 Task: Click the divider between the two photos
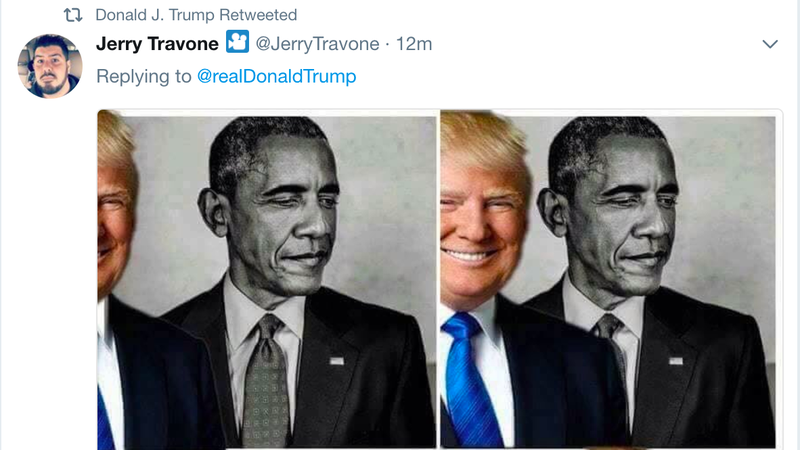click(439, 280)
